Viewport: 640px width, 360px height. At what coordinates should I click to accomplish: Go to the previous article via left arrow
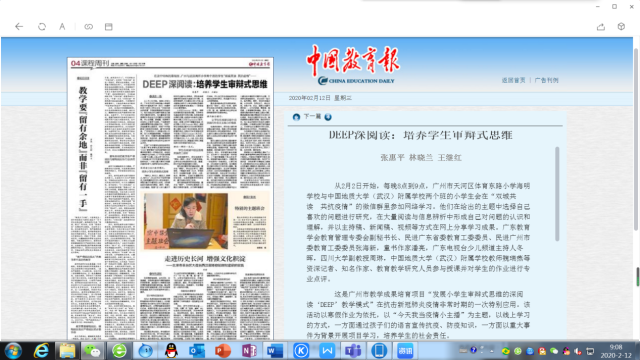coord(296,117)
